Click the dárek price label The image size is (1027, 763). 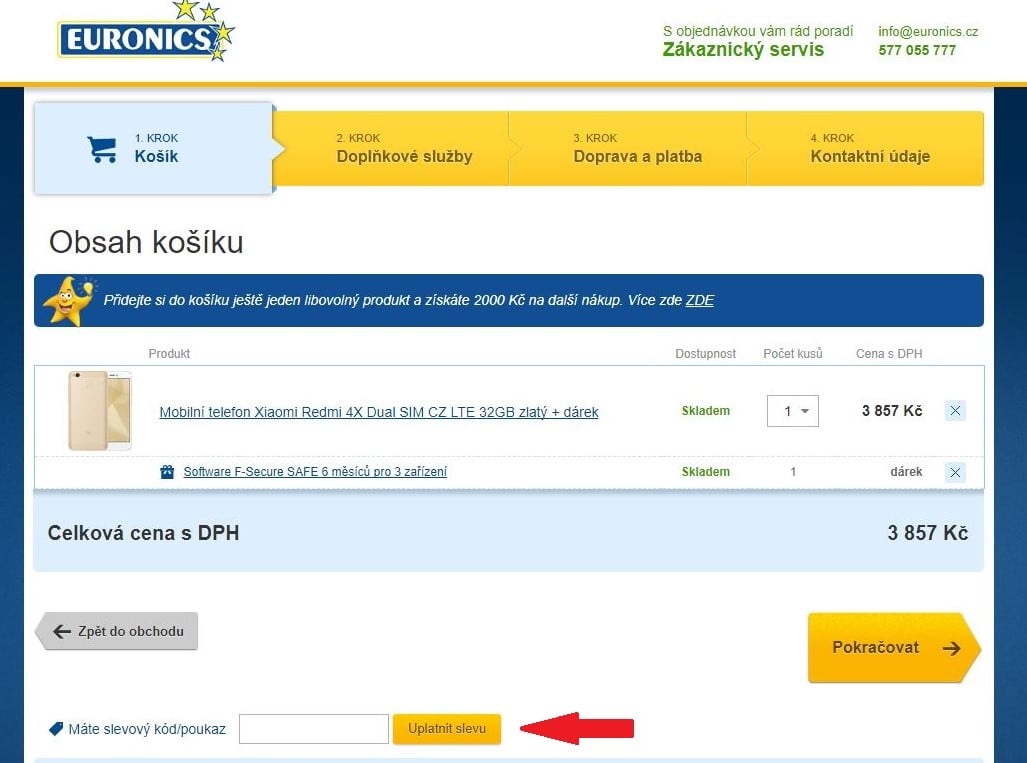(x=906, y=472)
